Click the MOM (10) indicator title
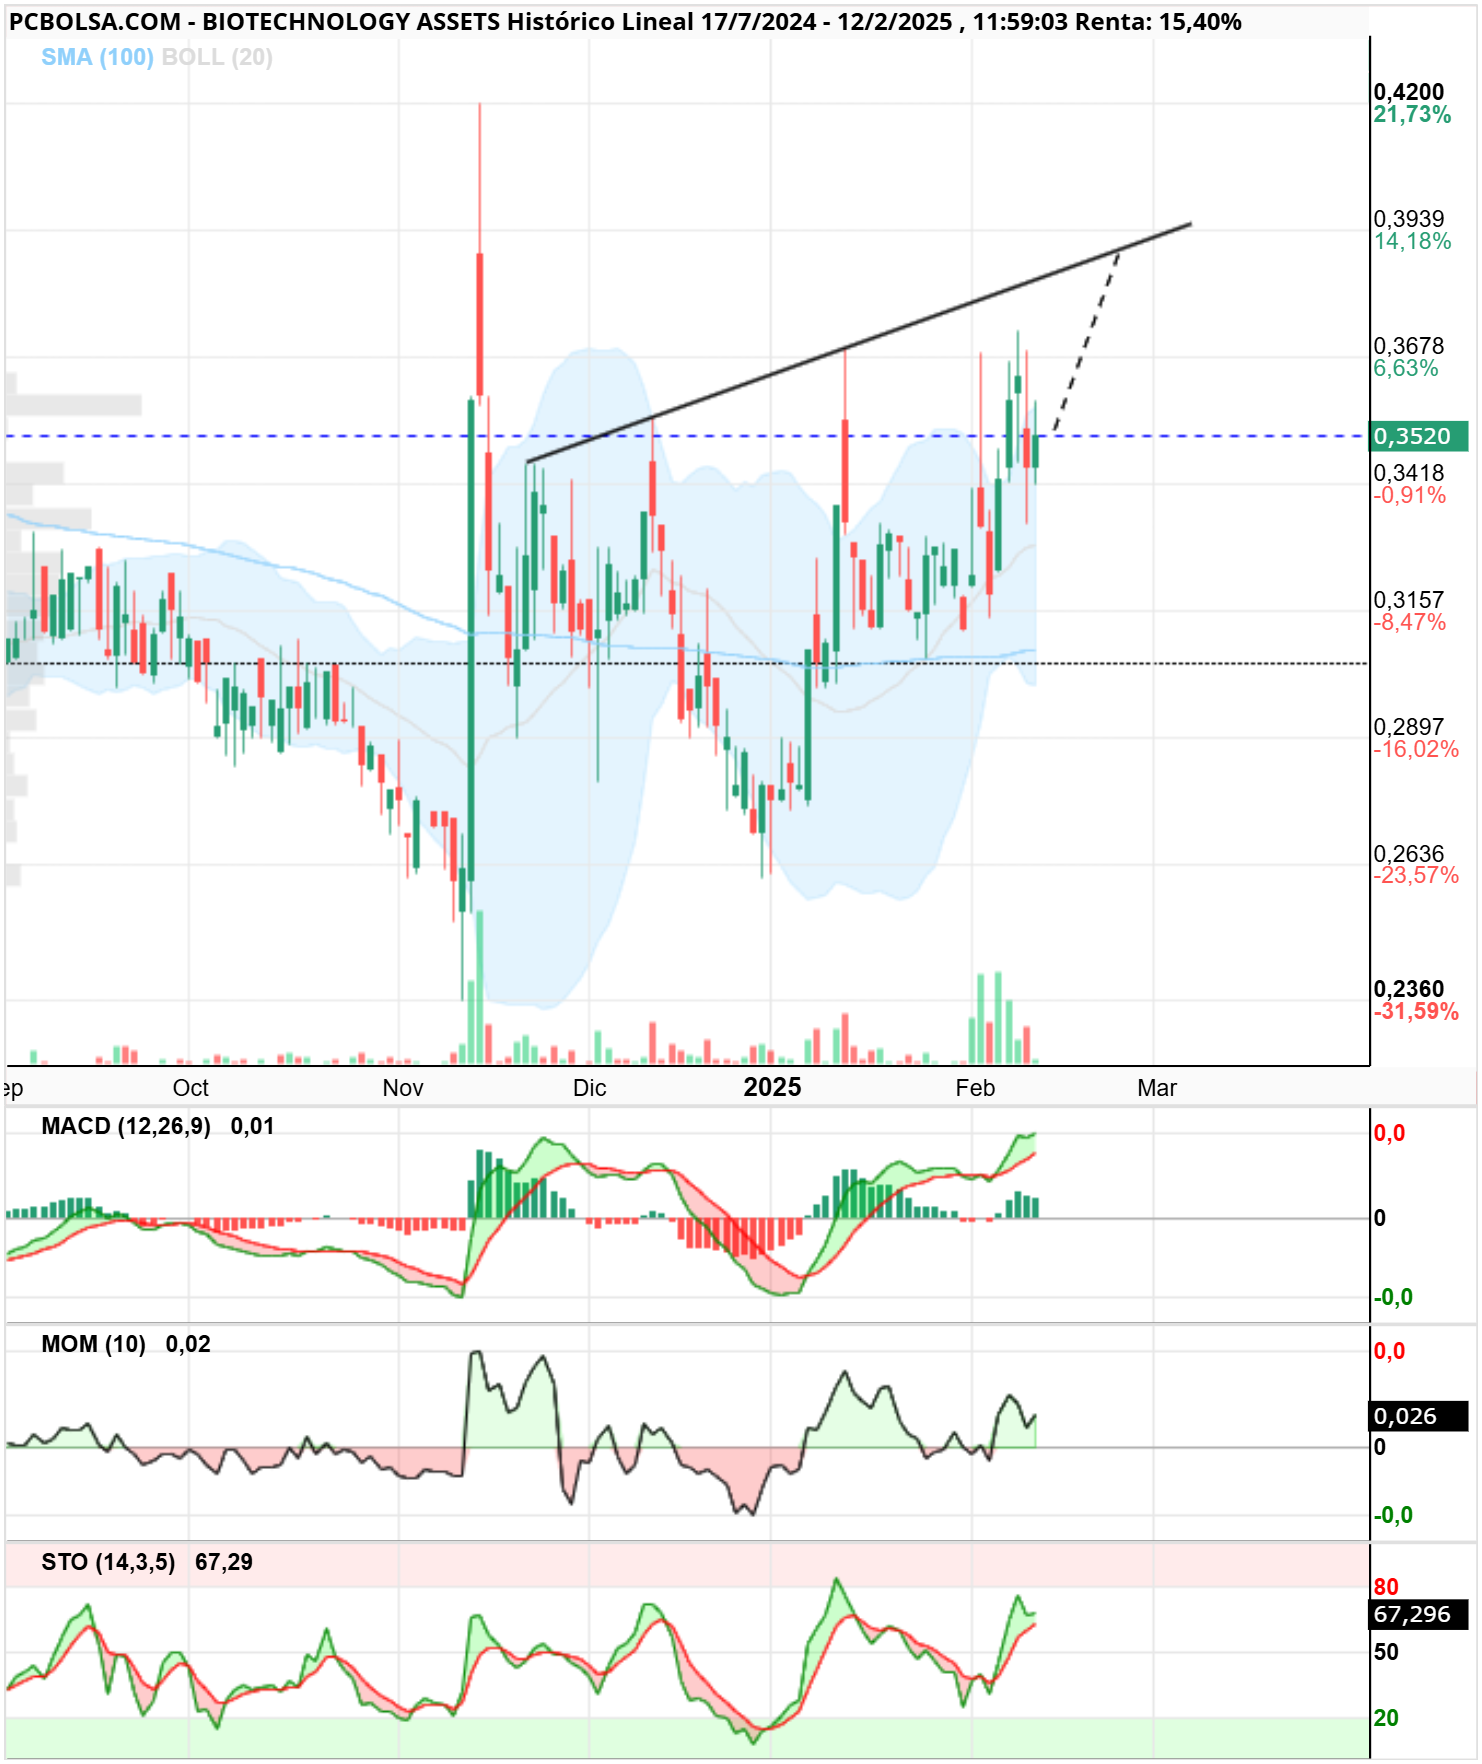The image size is (1482, 1764). (x=93, y=1344)
